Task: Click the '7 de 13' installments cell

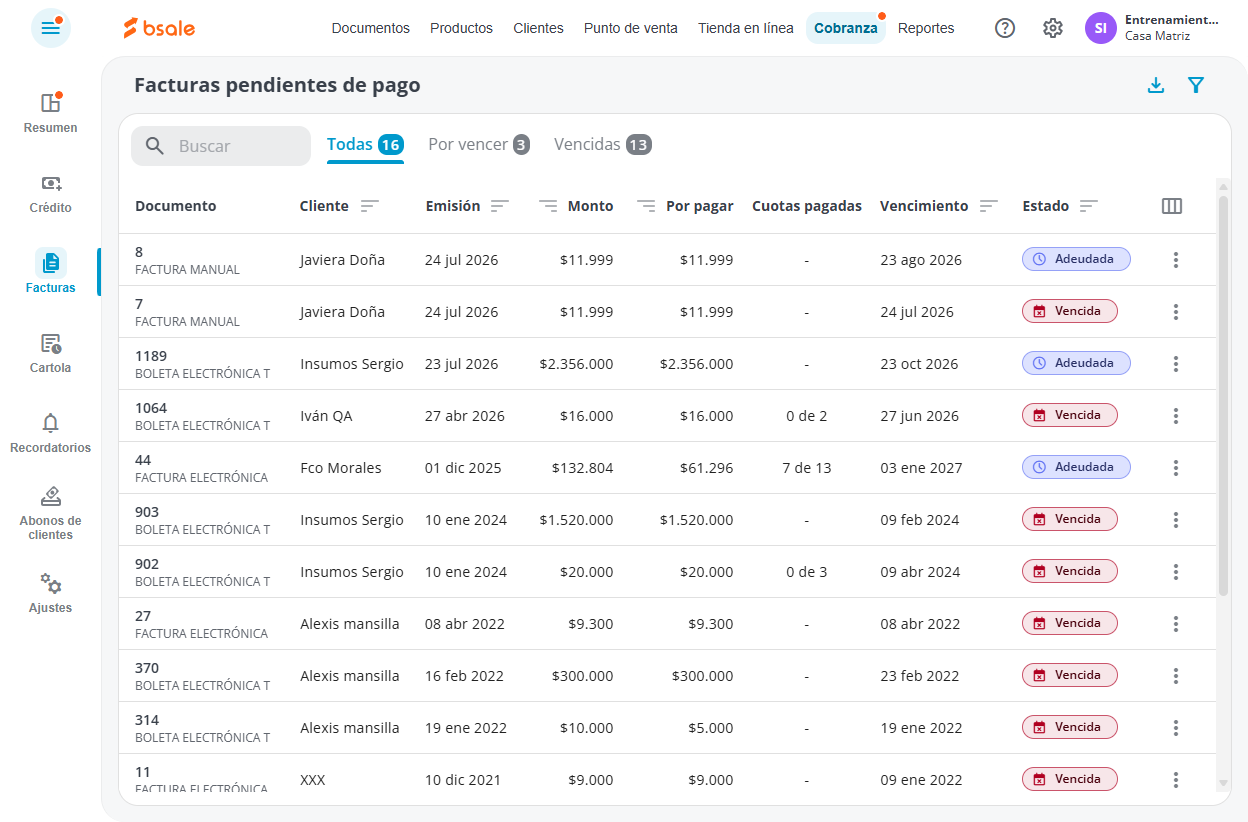Action: pos(806,468)
